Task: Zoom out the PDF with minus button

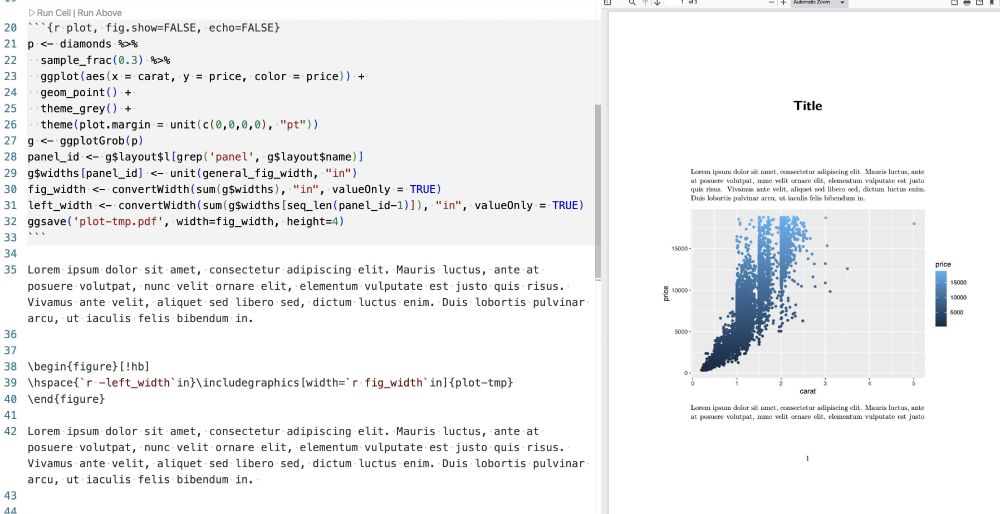Action: (772, 3)
